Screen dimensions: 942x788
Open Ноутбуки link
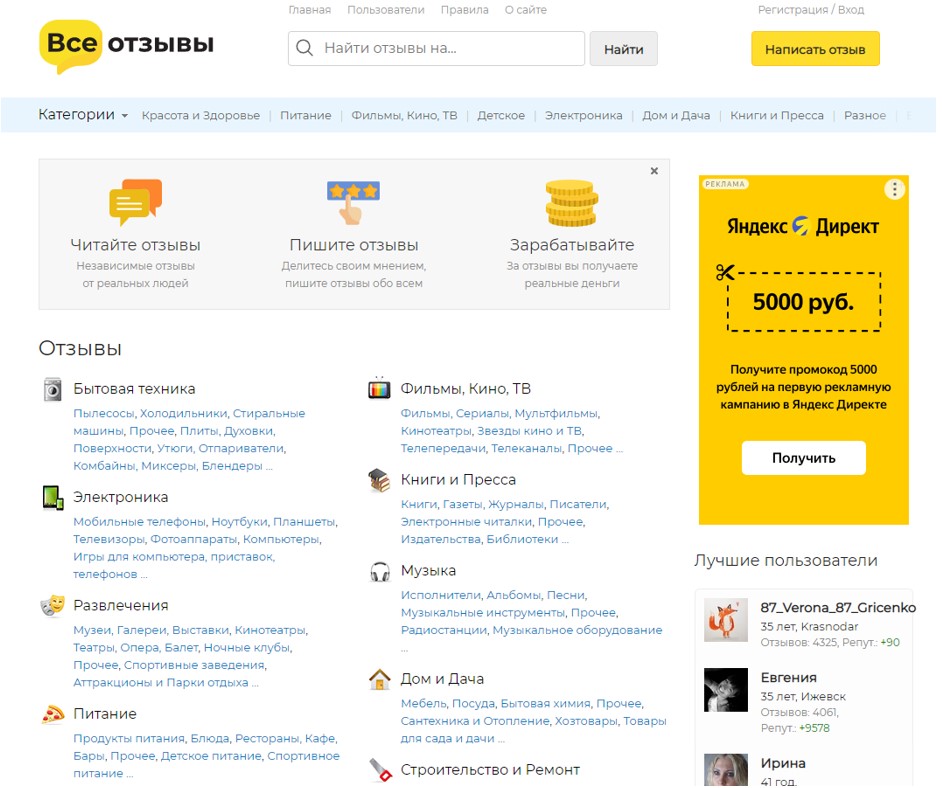point(239,521)
